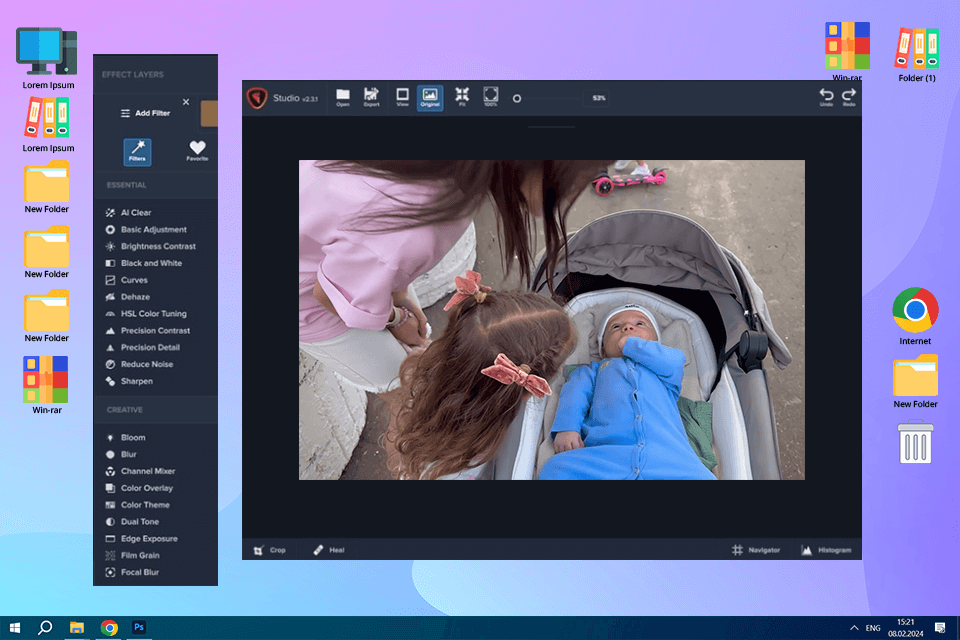Select the Crop tool
This screenshot has width=960, height=640.
[269, 550]
